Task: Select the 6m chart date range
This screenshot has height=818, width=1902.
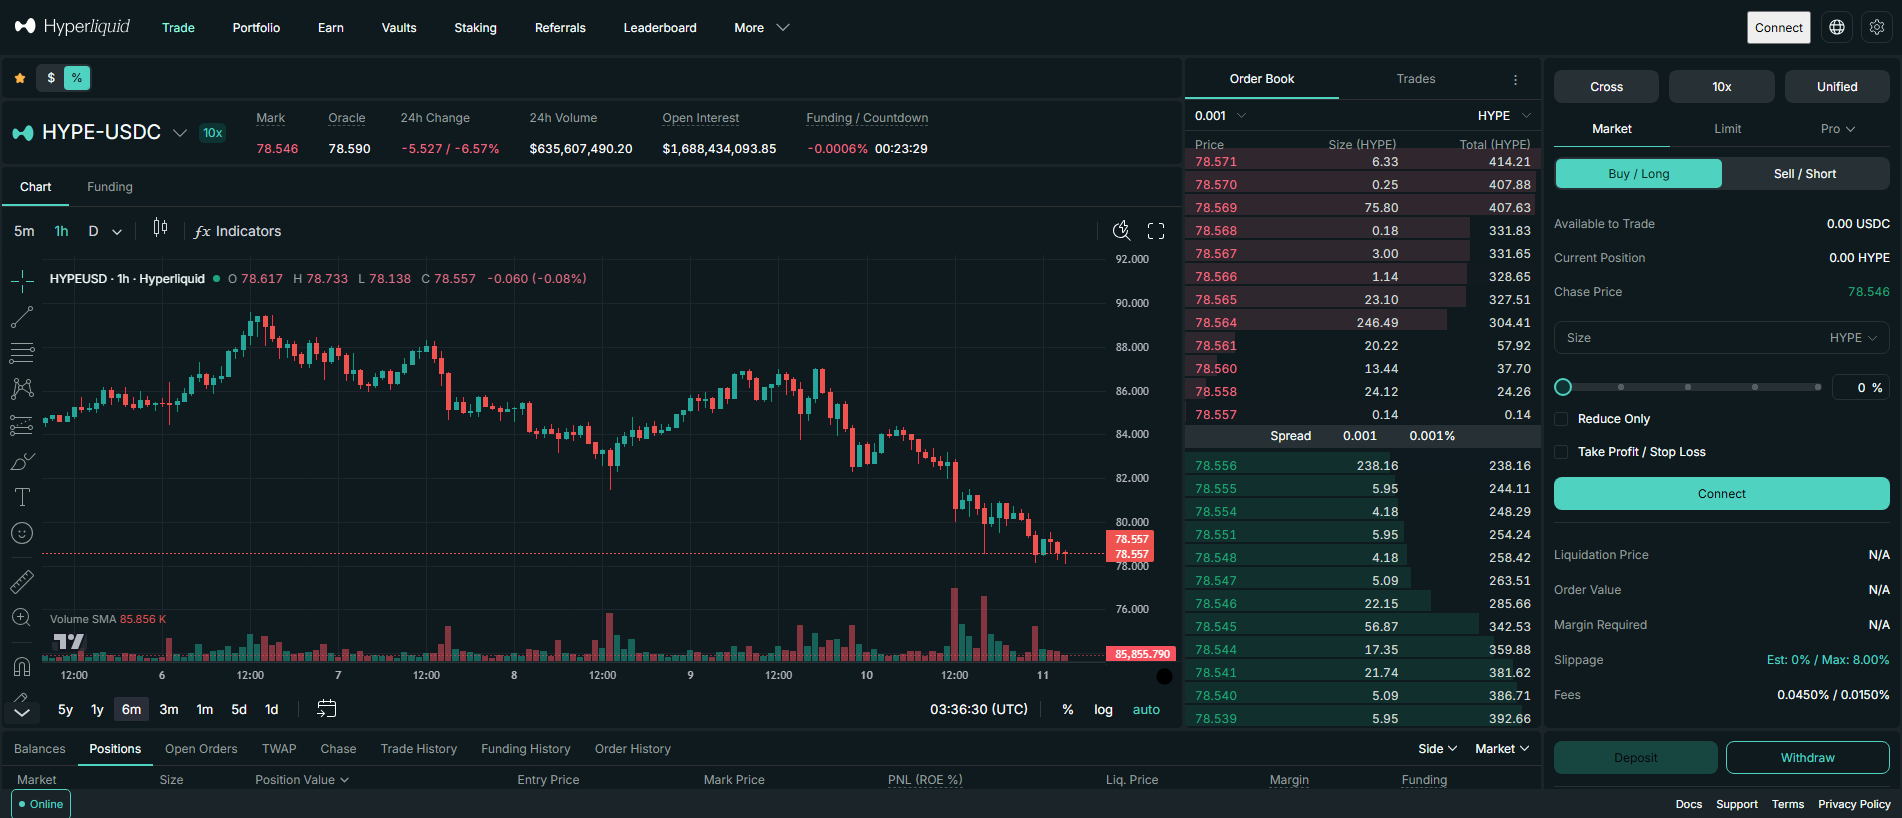Action: [131, 709]
